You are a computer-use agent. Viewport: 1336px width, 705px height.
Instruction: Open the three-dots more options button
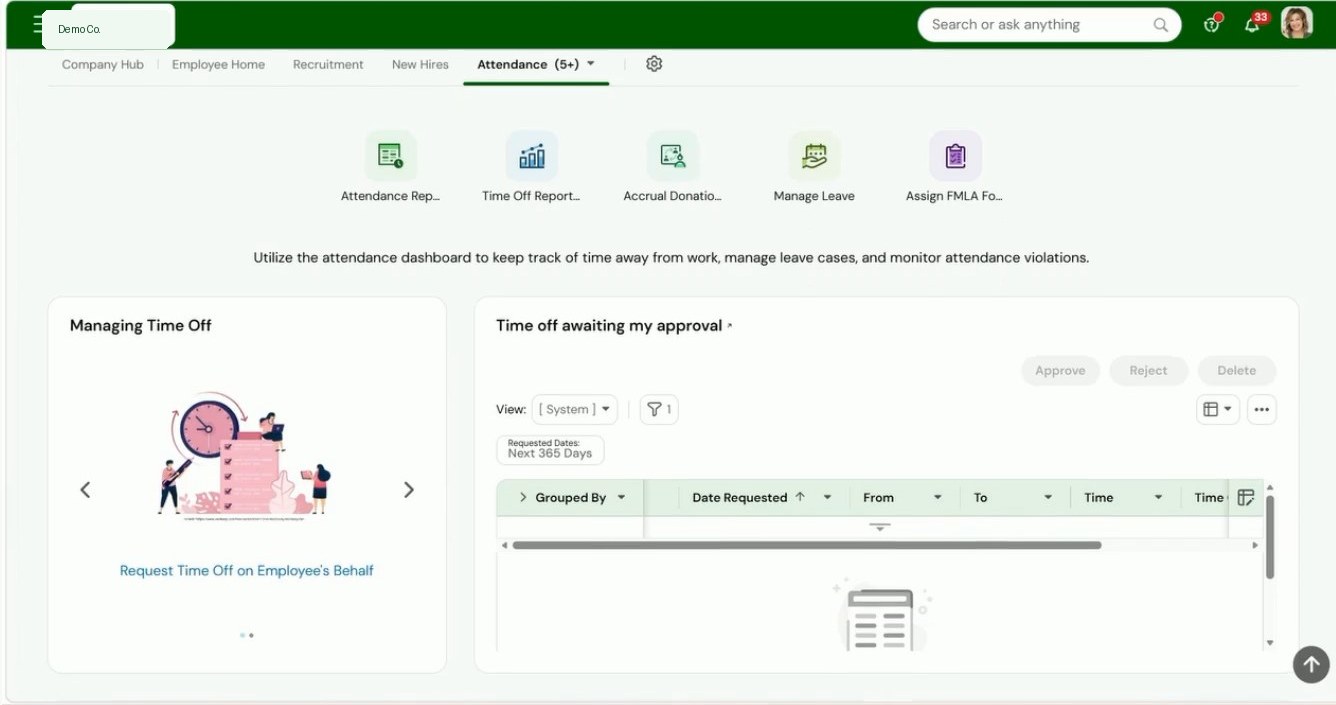[x=1261, y=409]
